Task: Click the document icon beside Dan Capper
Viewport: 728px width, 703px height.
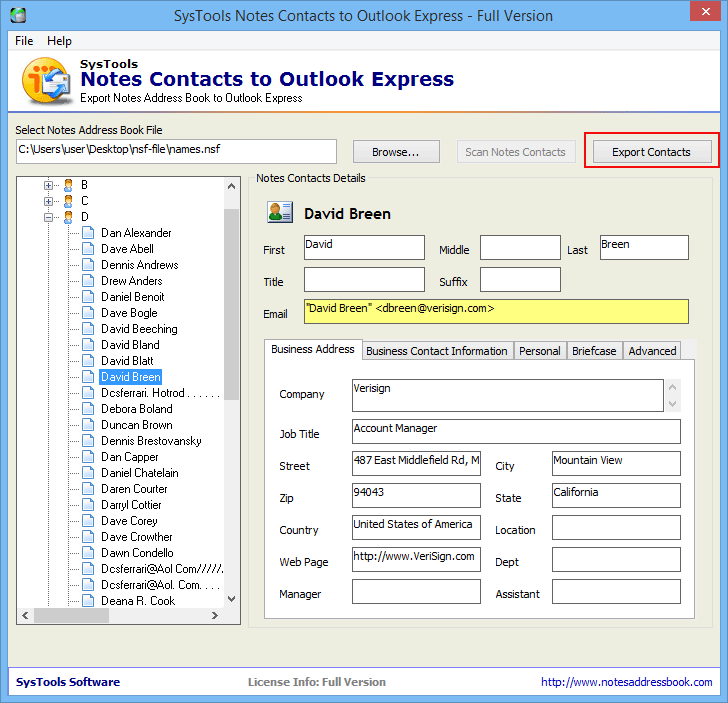Action: (x=88, y=457)
